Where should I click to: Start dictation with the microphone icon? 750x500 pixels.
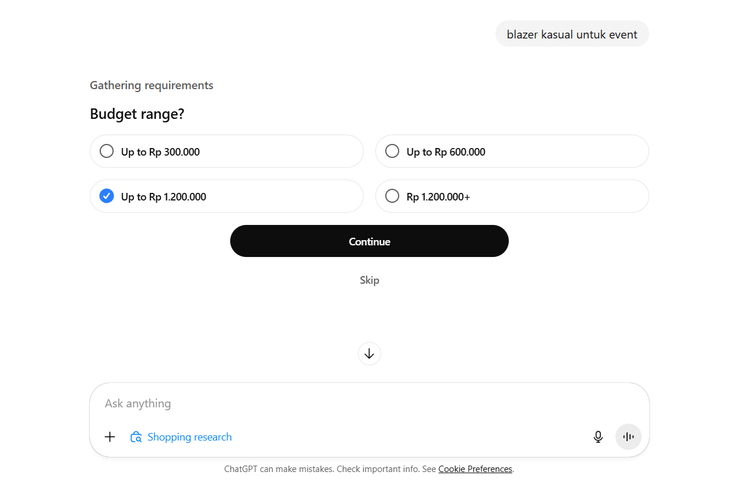click(598, 437)
